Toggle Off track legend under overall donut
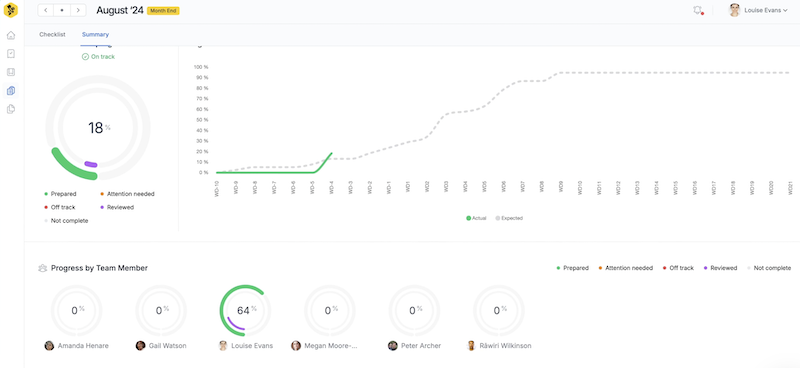Image resolution: width=800 pixels, height=368 pixels. point(60,207)
